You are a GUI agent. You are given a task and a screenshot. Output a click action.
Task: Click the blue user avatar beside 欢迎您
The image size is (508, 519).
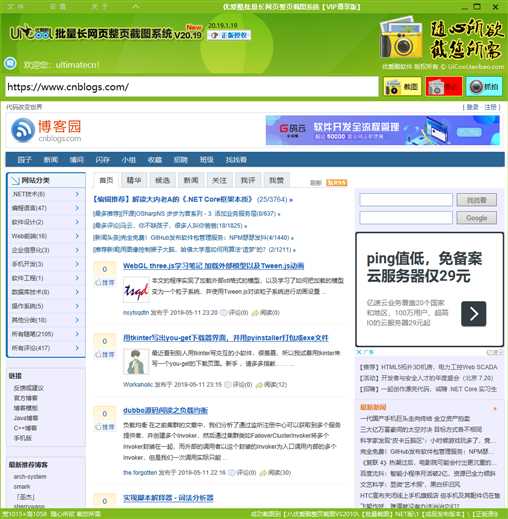[x=10, y=63]
